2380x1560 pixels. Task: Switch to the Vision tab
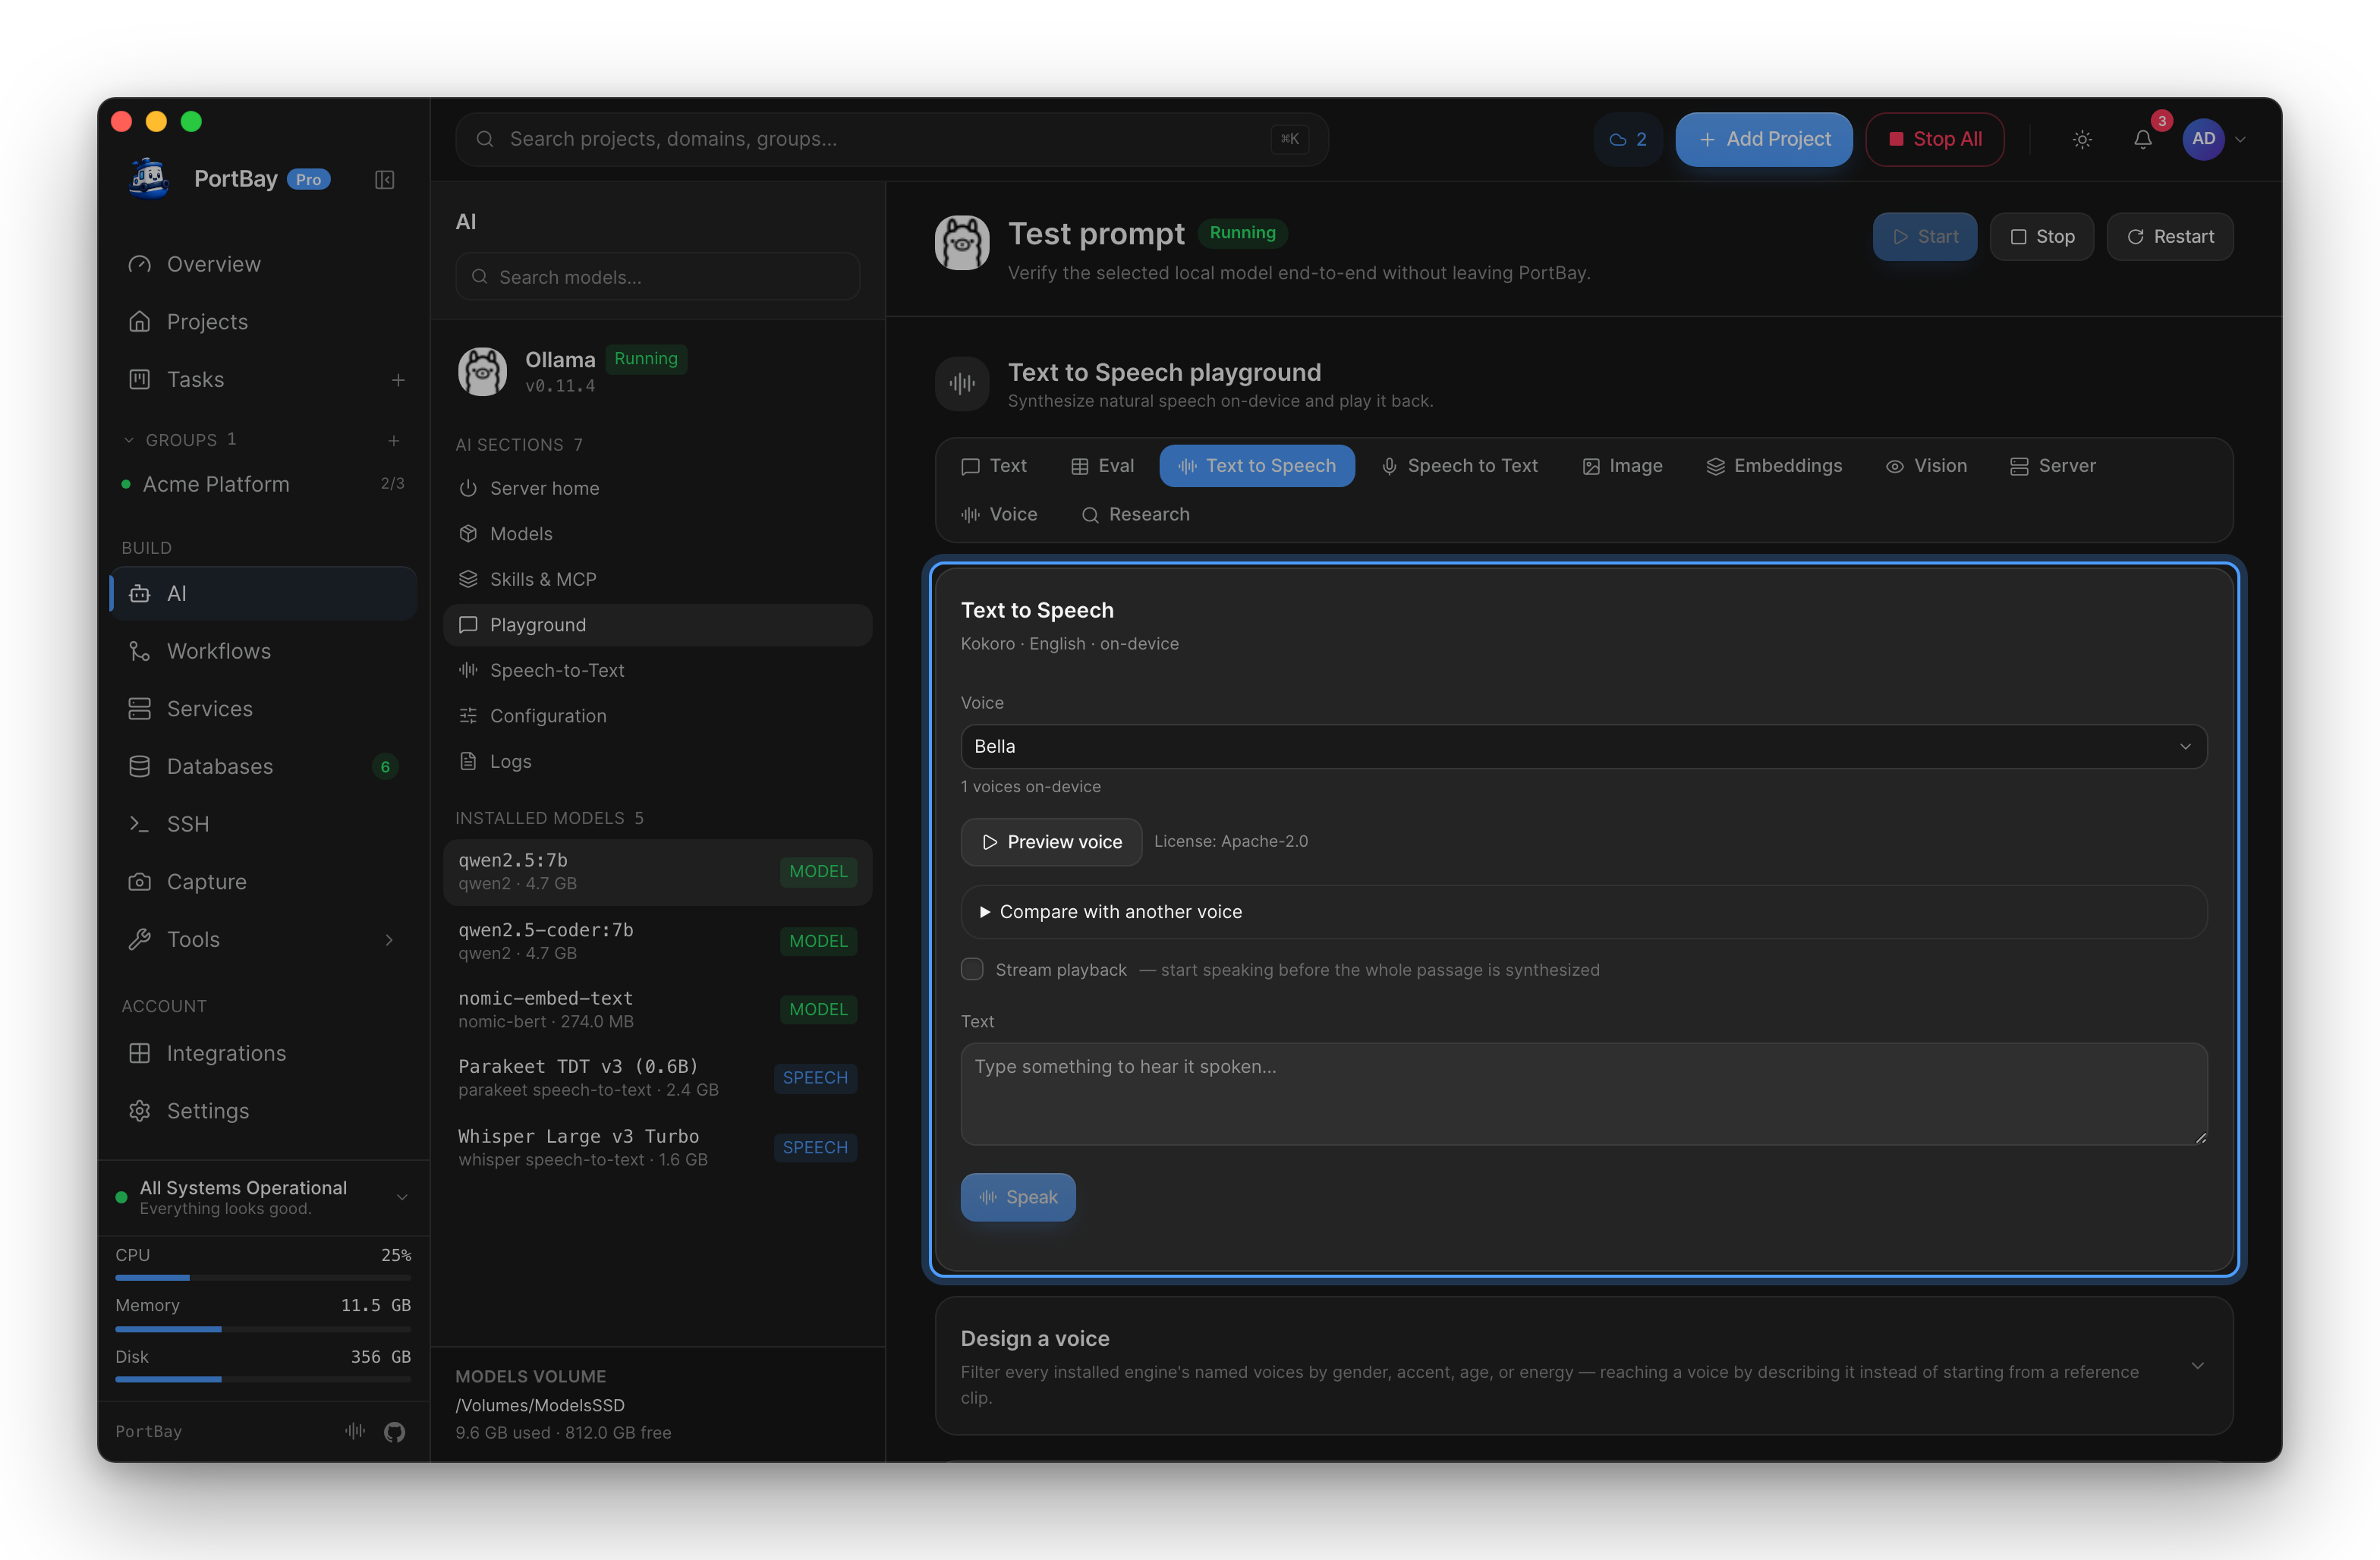point(1926,466)
